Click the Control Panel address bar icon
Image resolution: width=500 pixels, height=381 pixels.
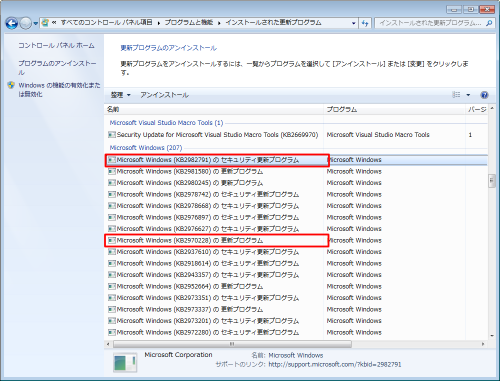coord(45,23)
